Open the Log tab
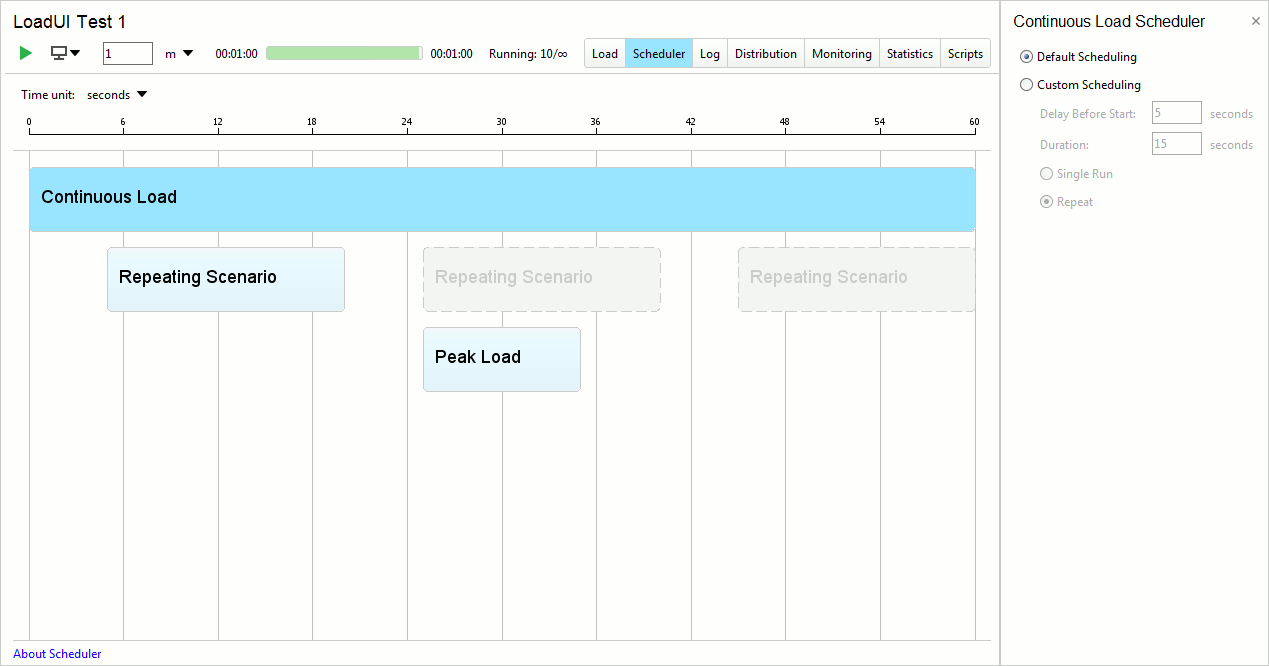1269x666 pixels. click(710, 53)
